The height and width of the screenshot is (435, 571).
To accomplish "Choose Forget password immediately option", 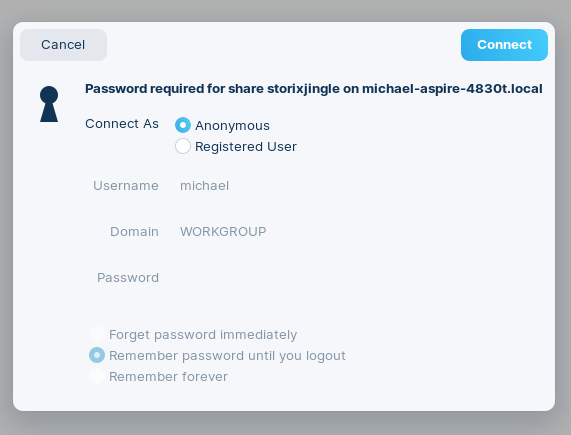I will (97, 334).
